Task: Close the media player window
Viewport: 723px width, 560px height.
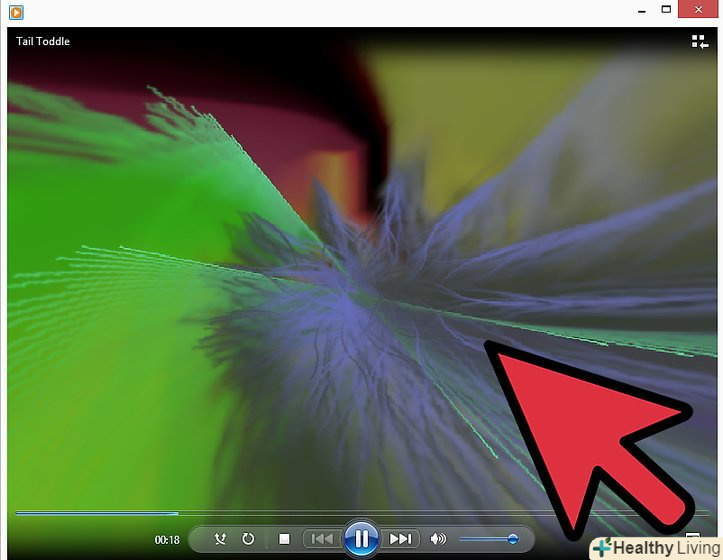Action: pos(700,10)
